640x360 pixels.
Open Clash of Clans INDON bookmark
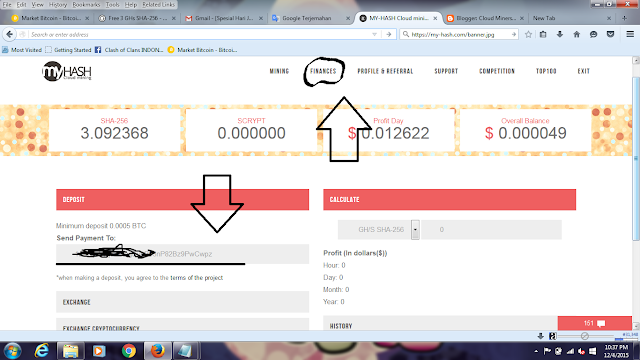129,50
